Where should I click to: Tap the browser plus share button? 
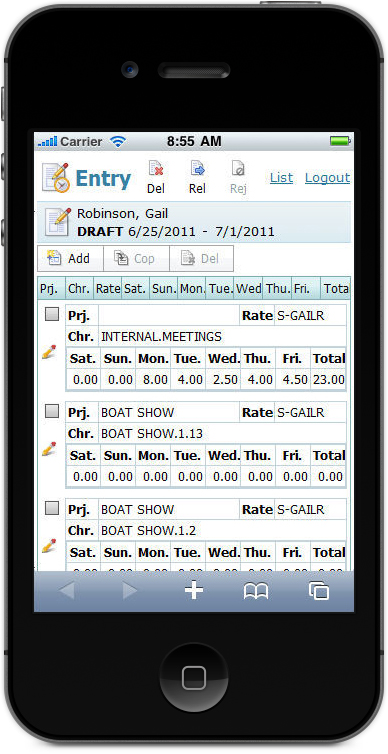pyautogui.click(x=194, y=590)
